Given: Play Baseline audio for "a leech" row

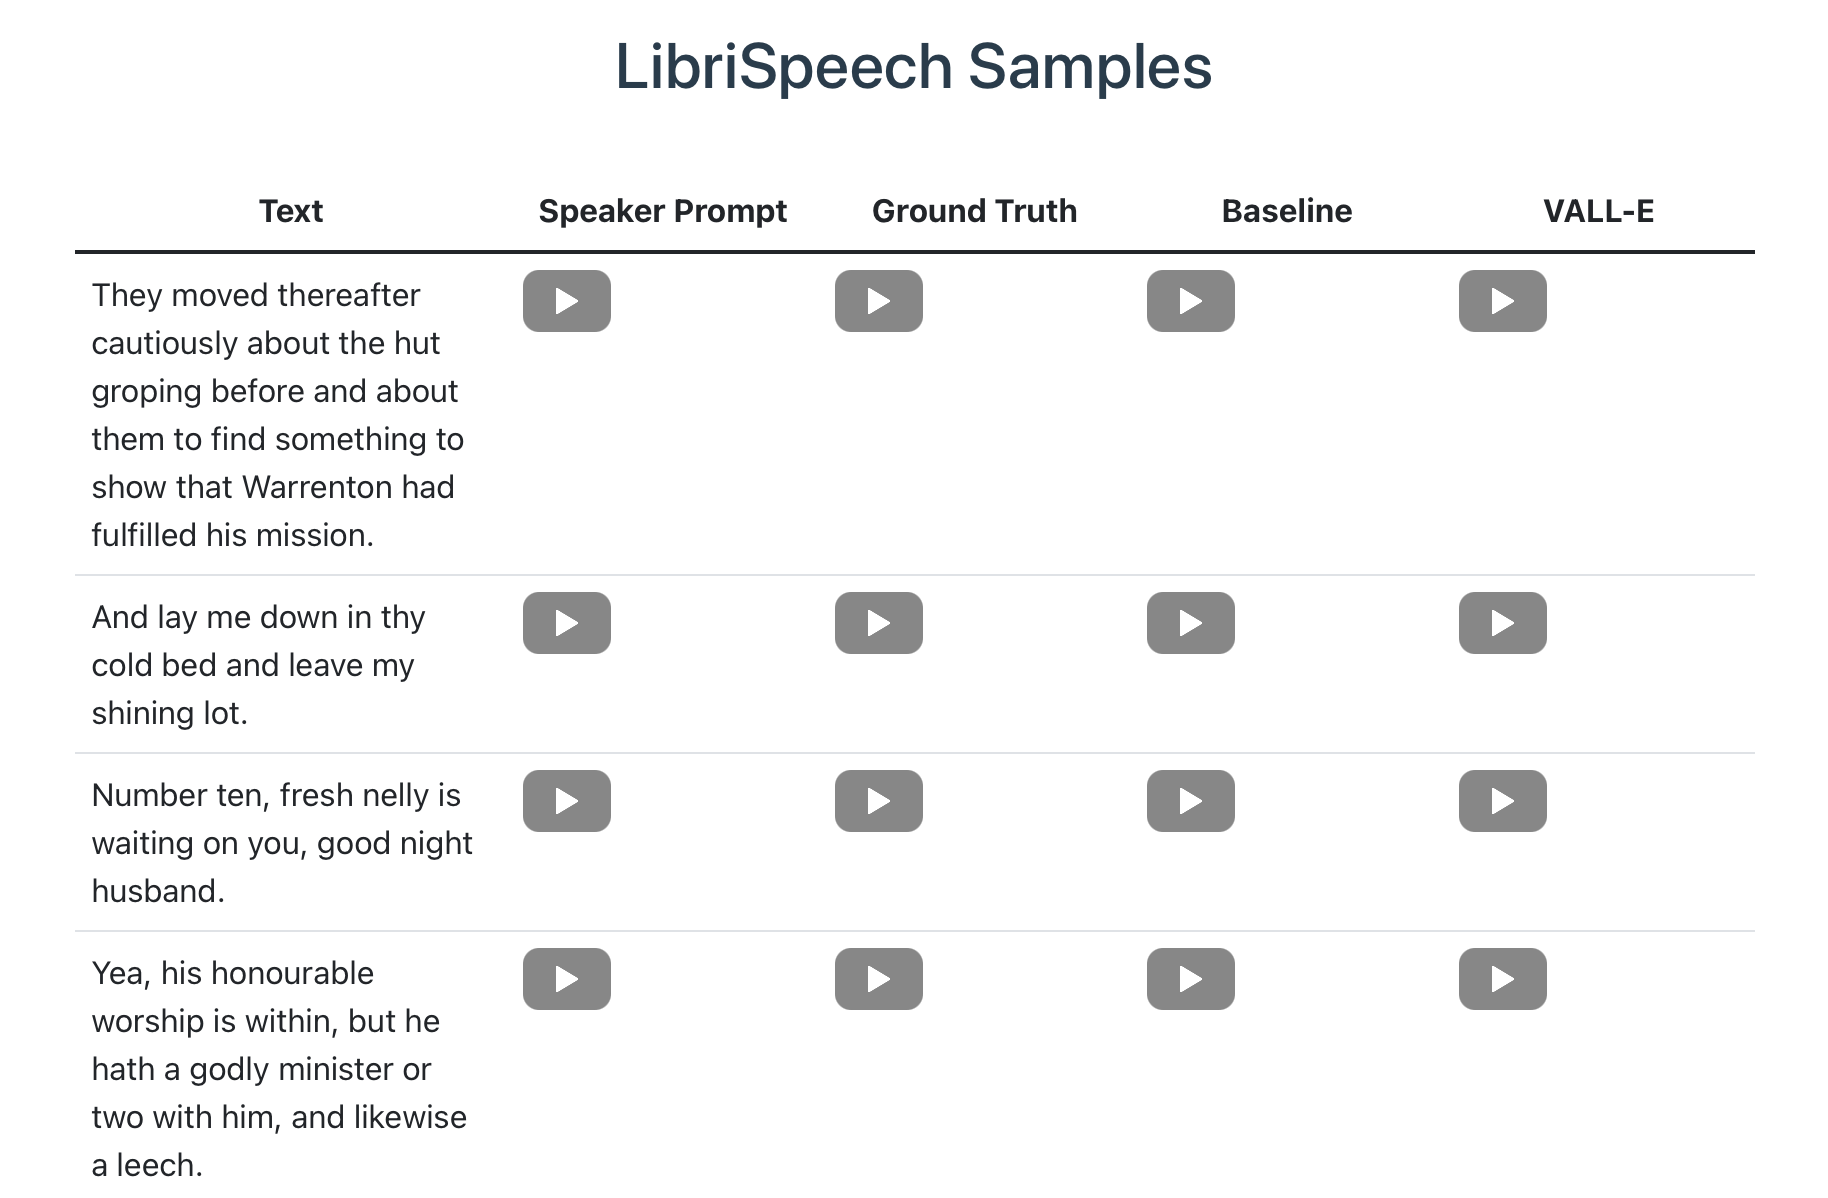Looking at the screenshot, I should (x=1190, y=979).
